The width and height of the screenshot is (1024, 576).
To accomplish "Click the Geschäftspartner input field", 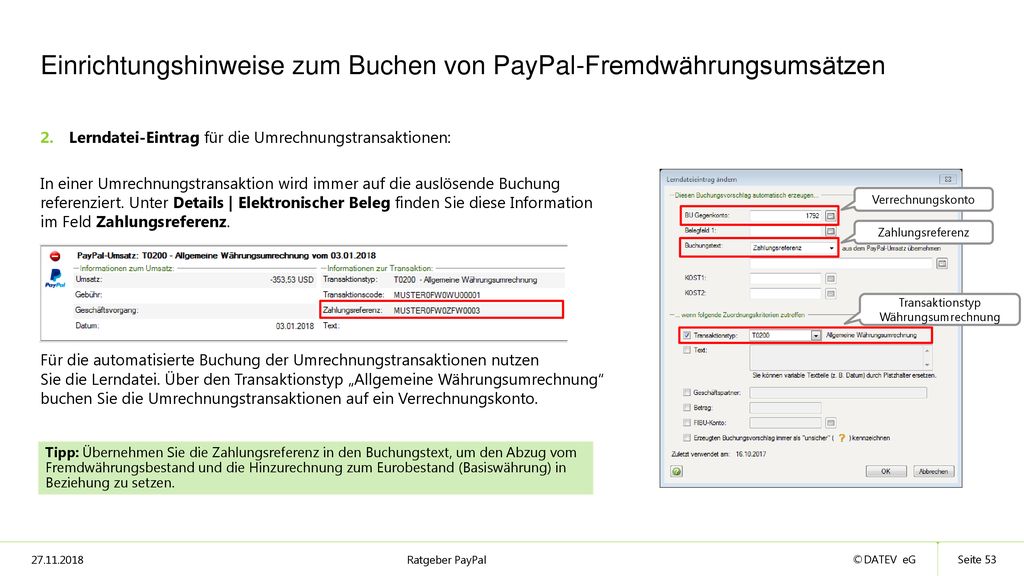I will coord(838,392).
